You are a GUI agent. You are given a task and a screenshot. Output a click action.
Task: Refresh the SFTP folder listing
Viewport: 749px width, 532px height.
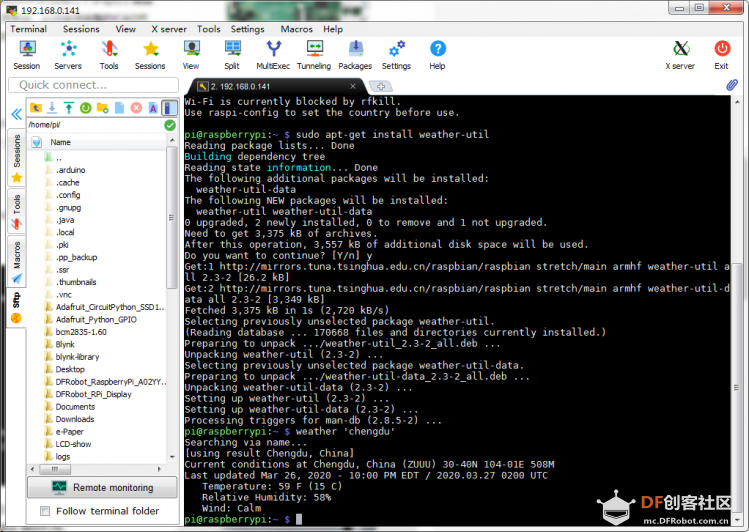(x=86, y=108)
